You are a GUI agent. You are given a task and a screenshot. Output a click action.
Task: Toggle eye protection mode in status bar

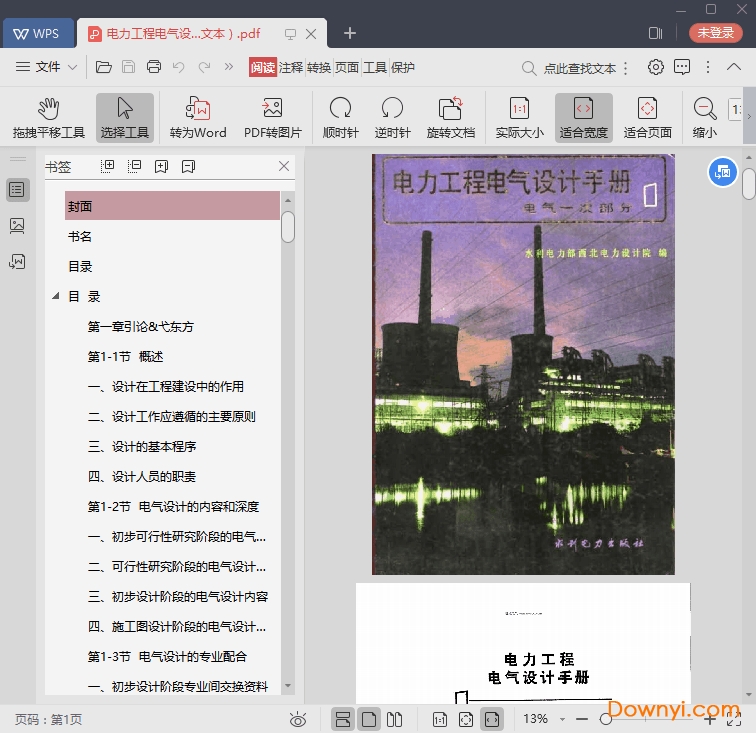click(x=297, y=719)
